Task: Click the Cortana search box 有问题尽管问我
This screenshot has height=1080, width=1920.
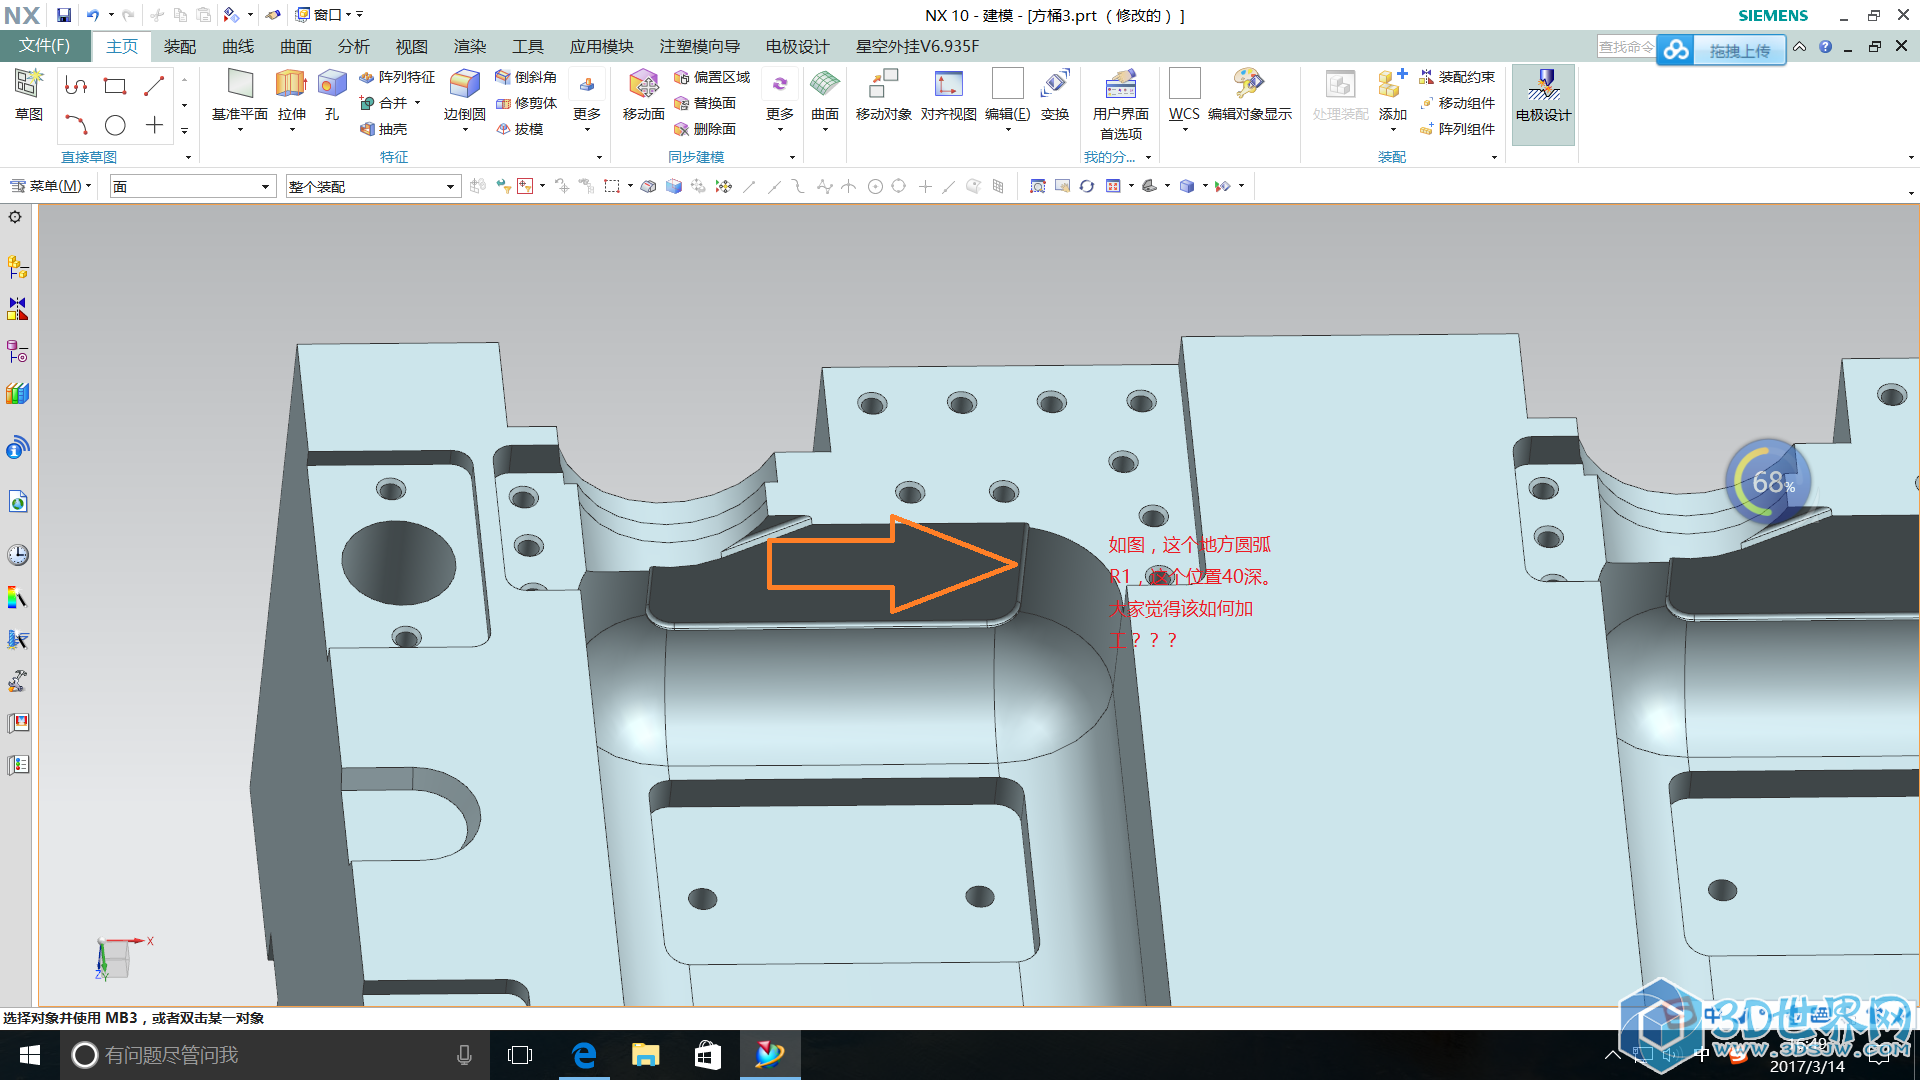Action: click(275, 1055)
